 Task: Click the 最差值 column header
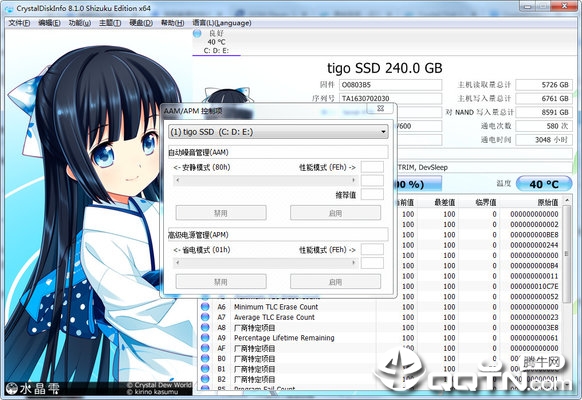coord(438,203)
